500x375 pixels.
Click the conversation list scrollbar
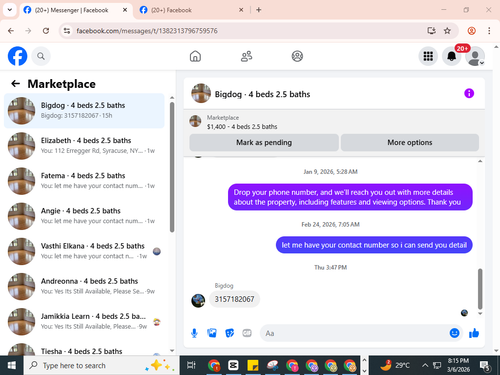[172, 167]
